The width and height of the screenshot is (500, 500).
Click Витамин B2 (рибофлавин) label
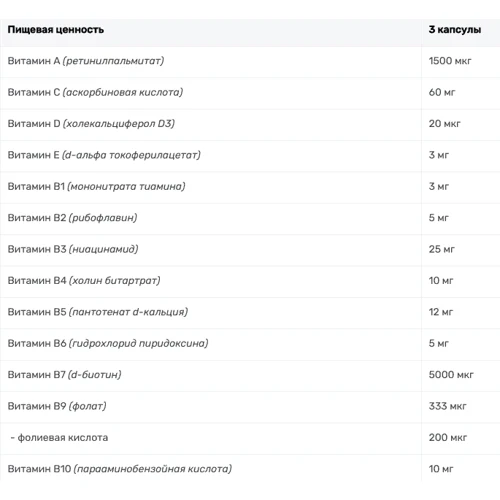tap(72, 218)
